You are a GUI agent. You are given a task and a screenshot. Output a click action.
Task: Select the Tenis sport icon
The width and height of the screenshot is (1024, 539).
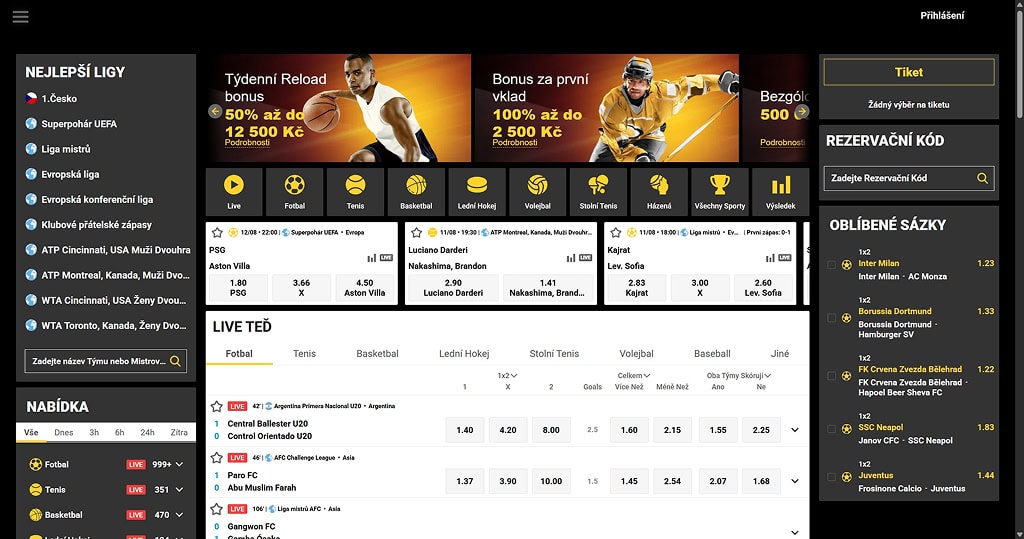click(355, 191)
